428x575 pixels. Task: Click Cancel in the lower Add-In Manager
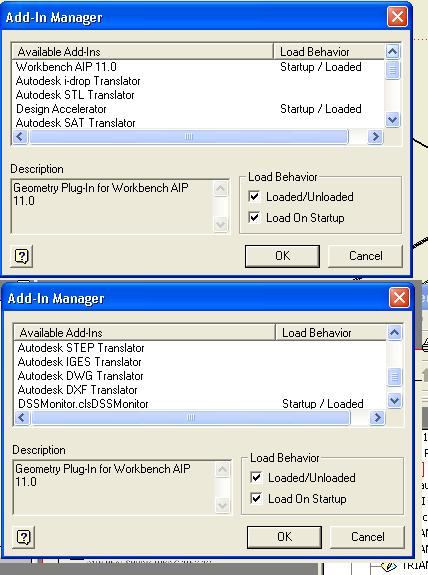point(367,537)
